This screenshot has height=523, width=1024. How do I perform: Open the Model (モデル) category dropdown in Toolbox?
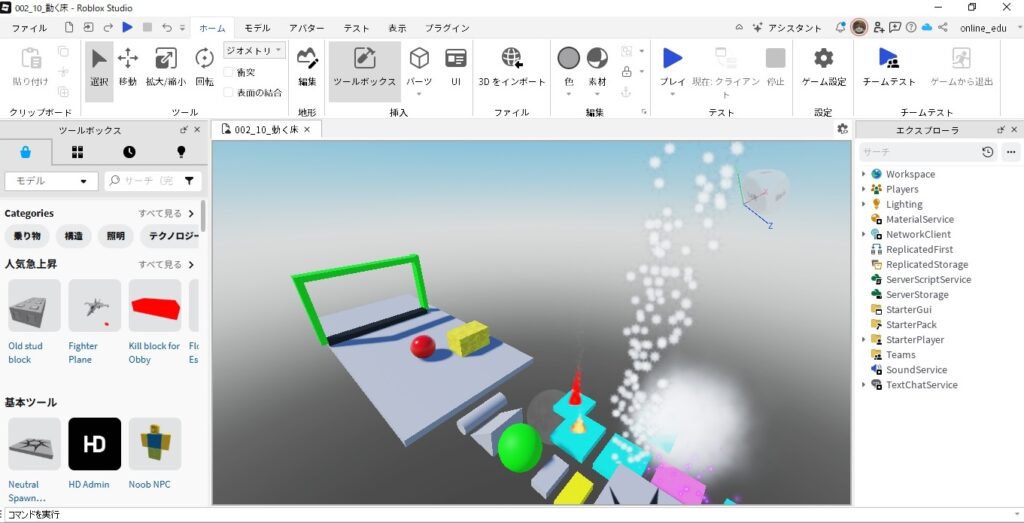pos(51,181)
